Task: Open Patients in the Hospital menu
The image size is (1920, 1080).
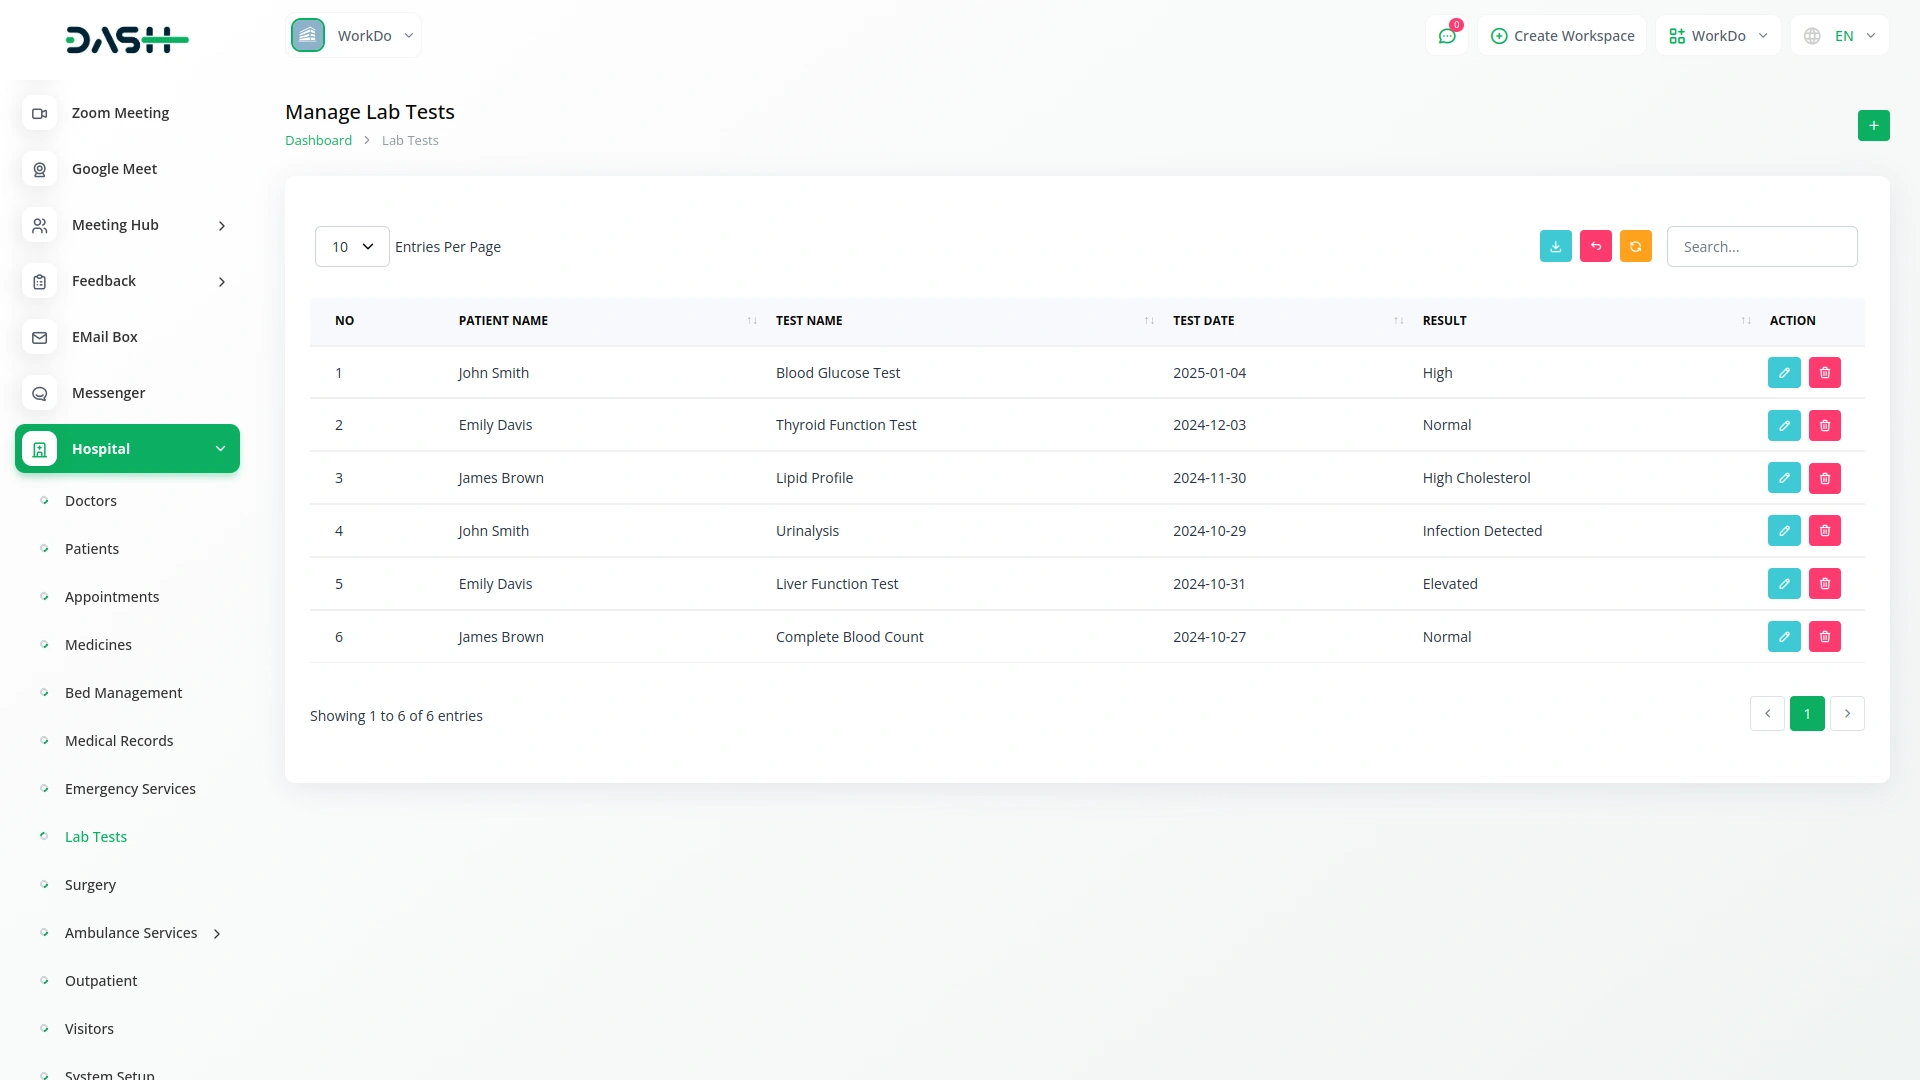Action: [92, 549]
